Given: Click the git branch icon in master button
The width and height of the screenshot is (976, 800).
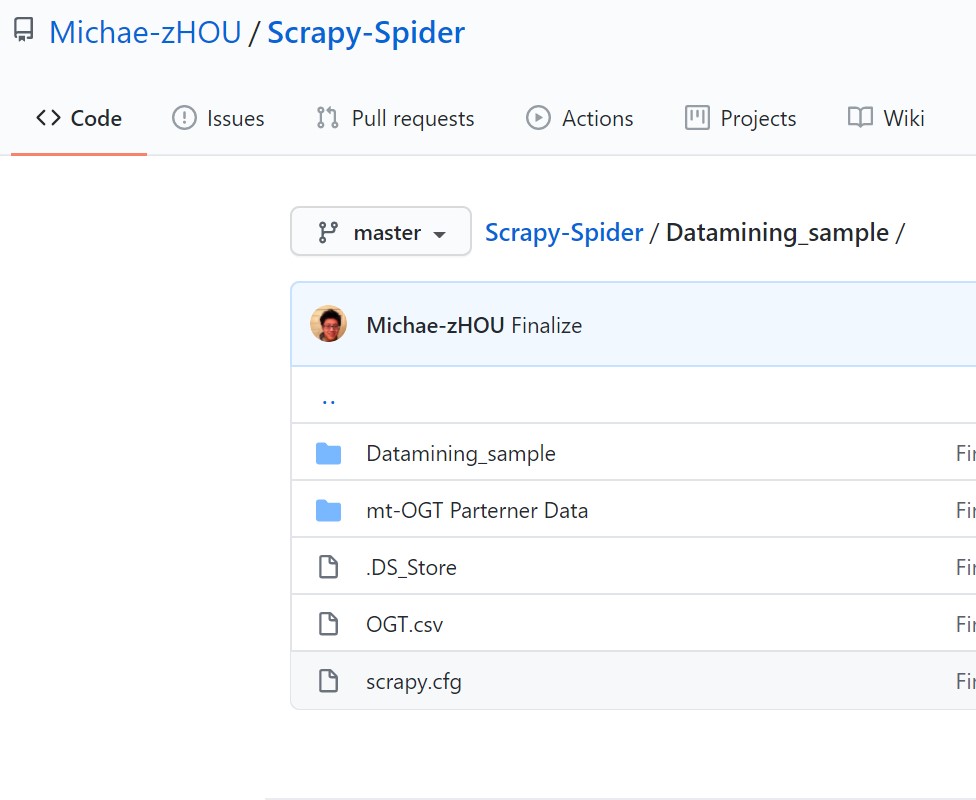Looking at the screenshot, I should [328, 232].
